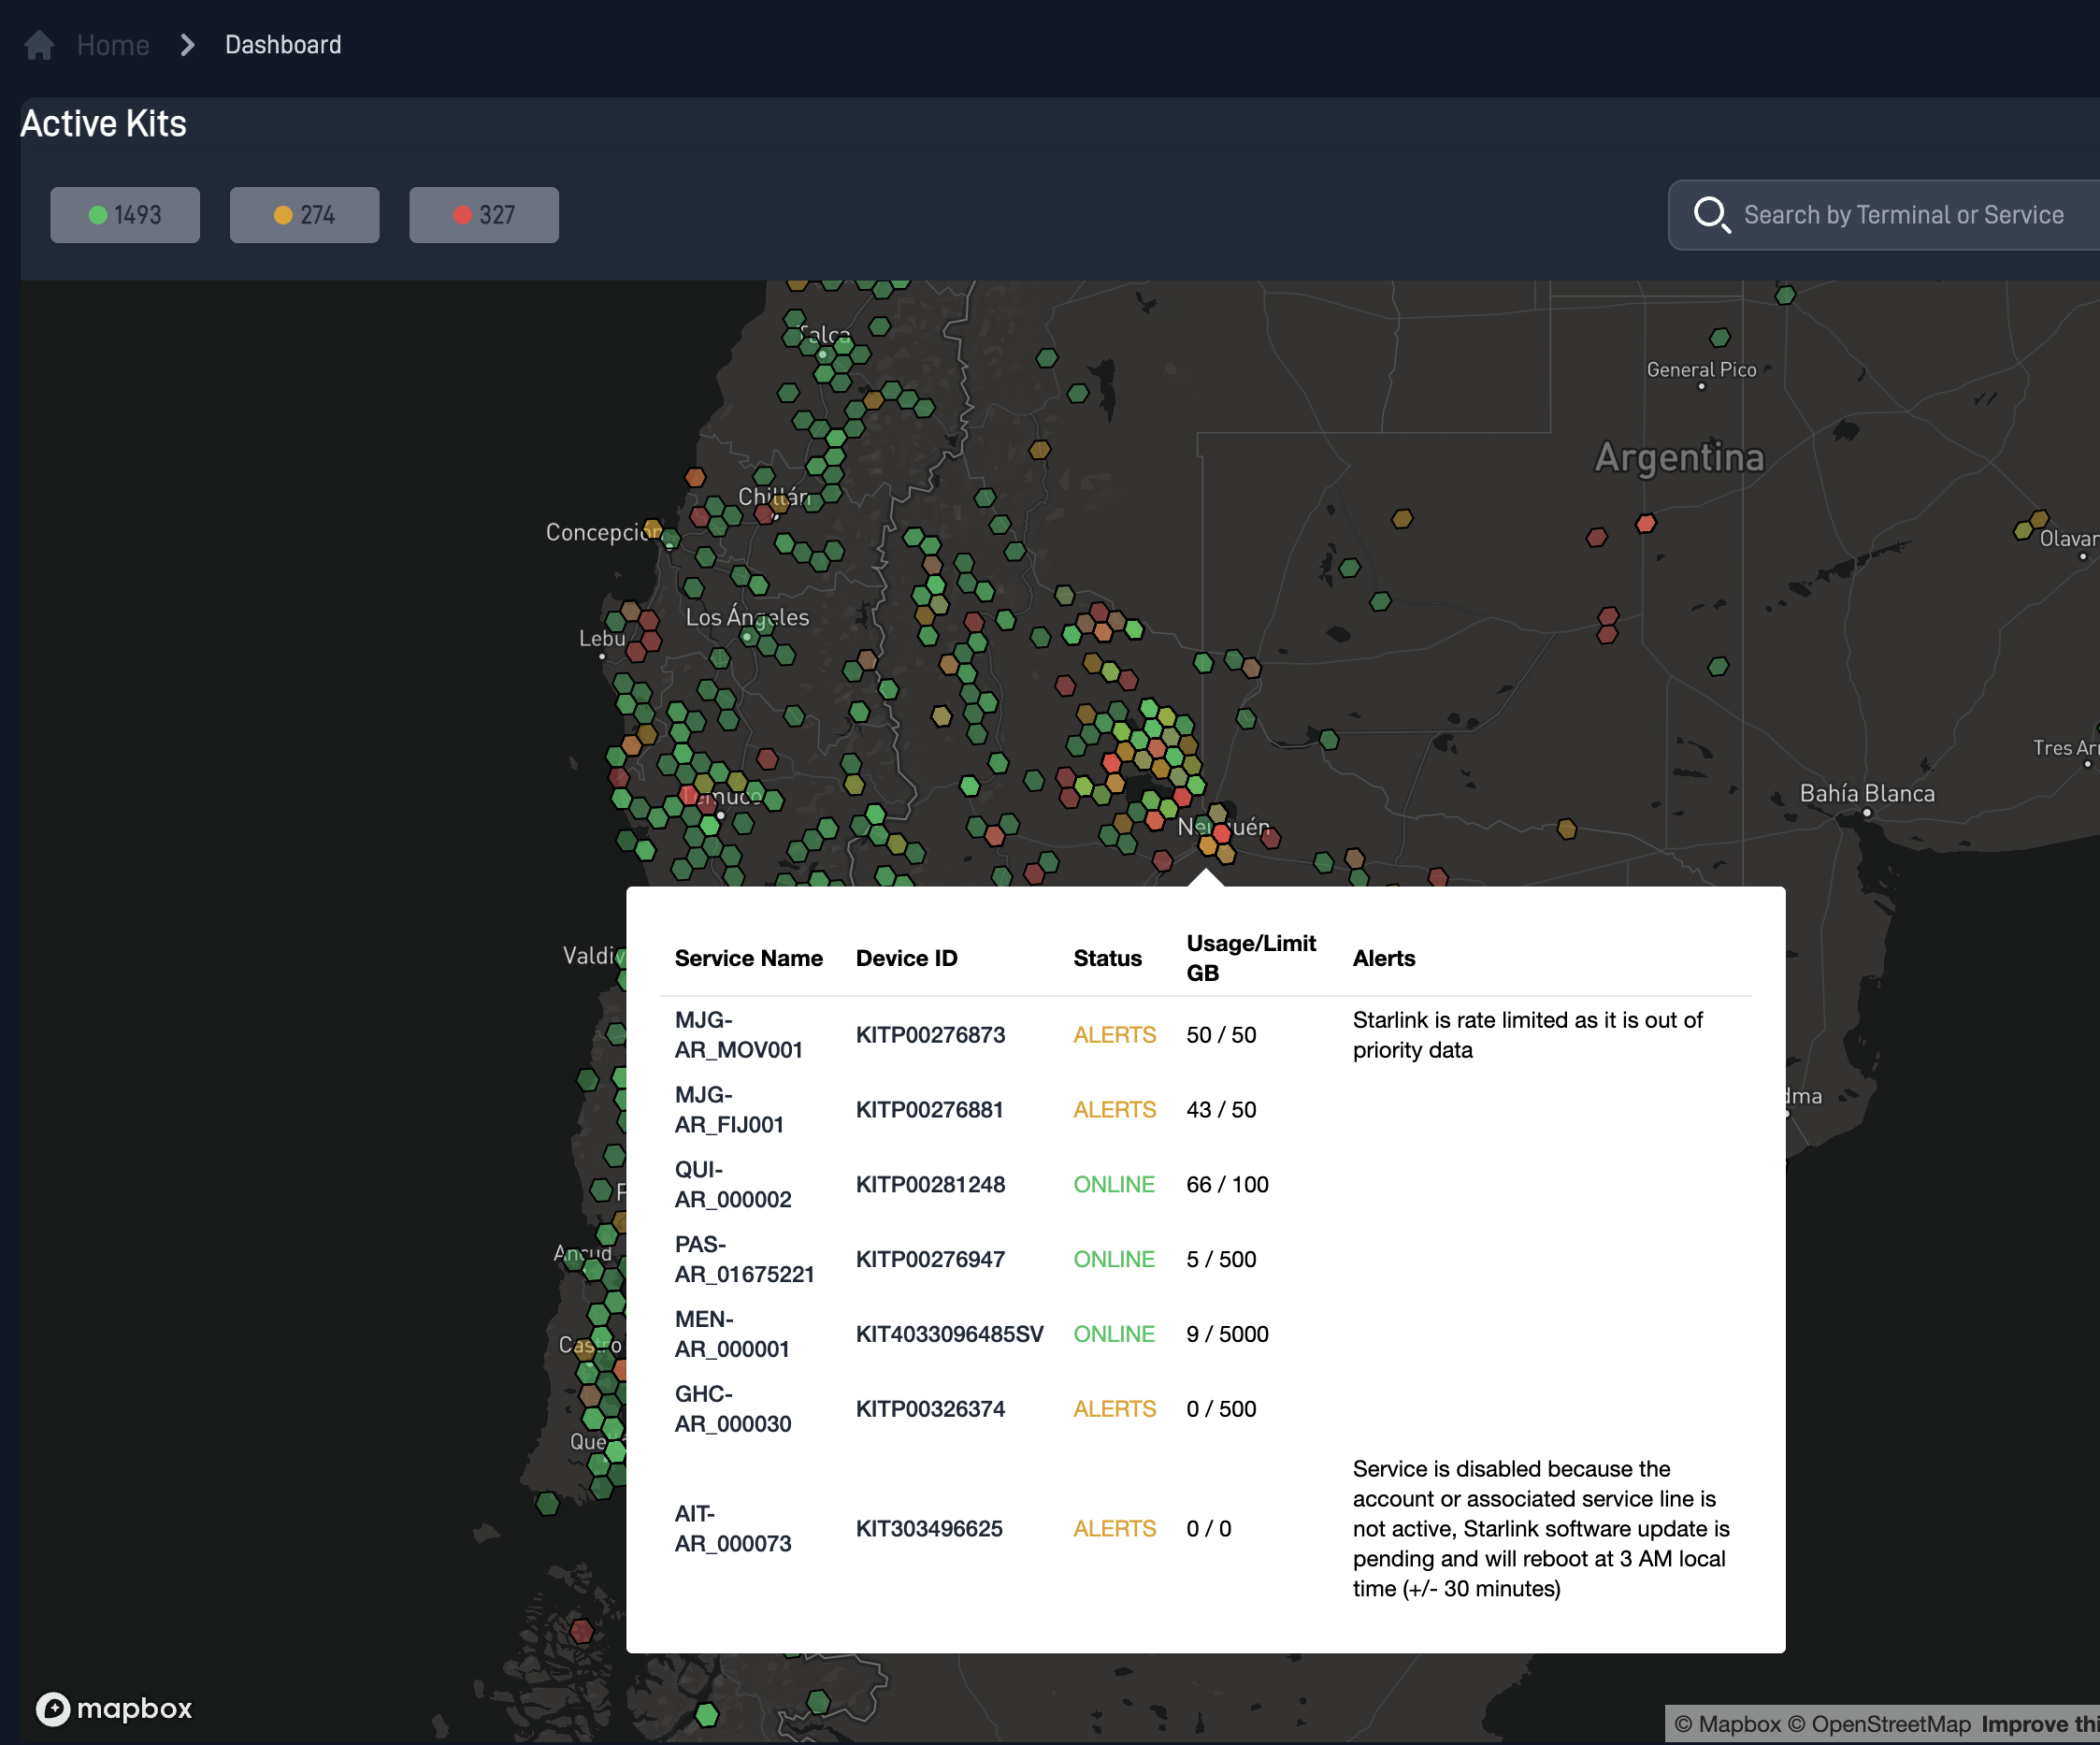Sort the table by Status column
2100x1745 pixels.
(1107, 957)
